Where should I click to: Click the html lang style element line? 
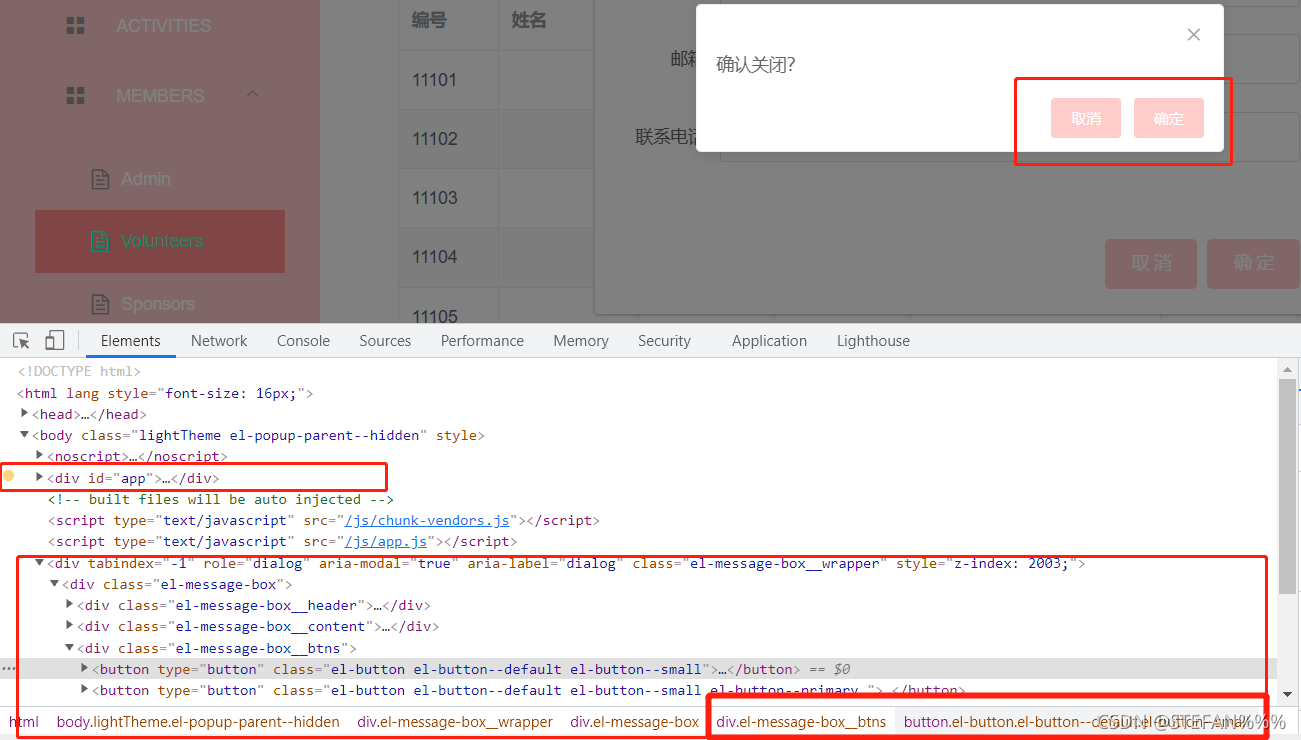(165, 393)
